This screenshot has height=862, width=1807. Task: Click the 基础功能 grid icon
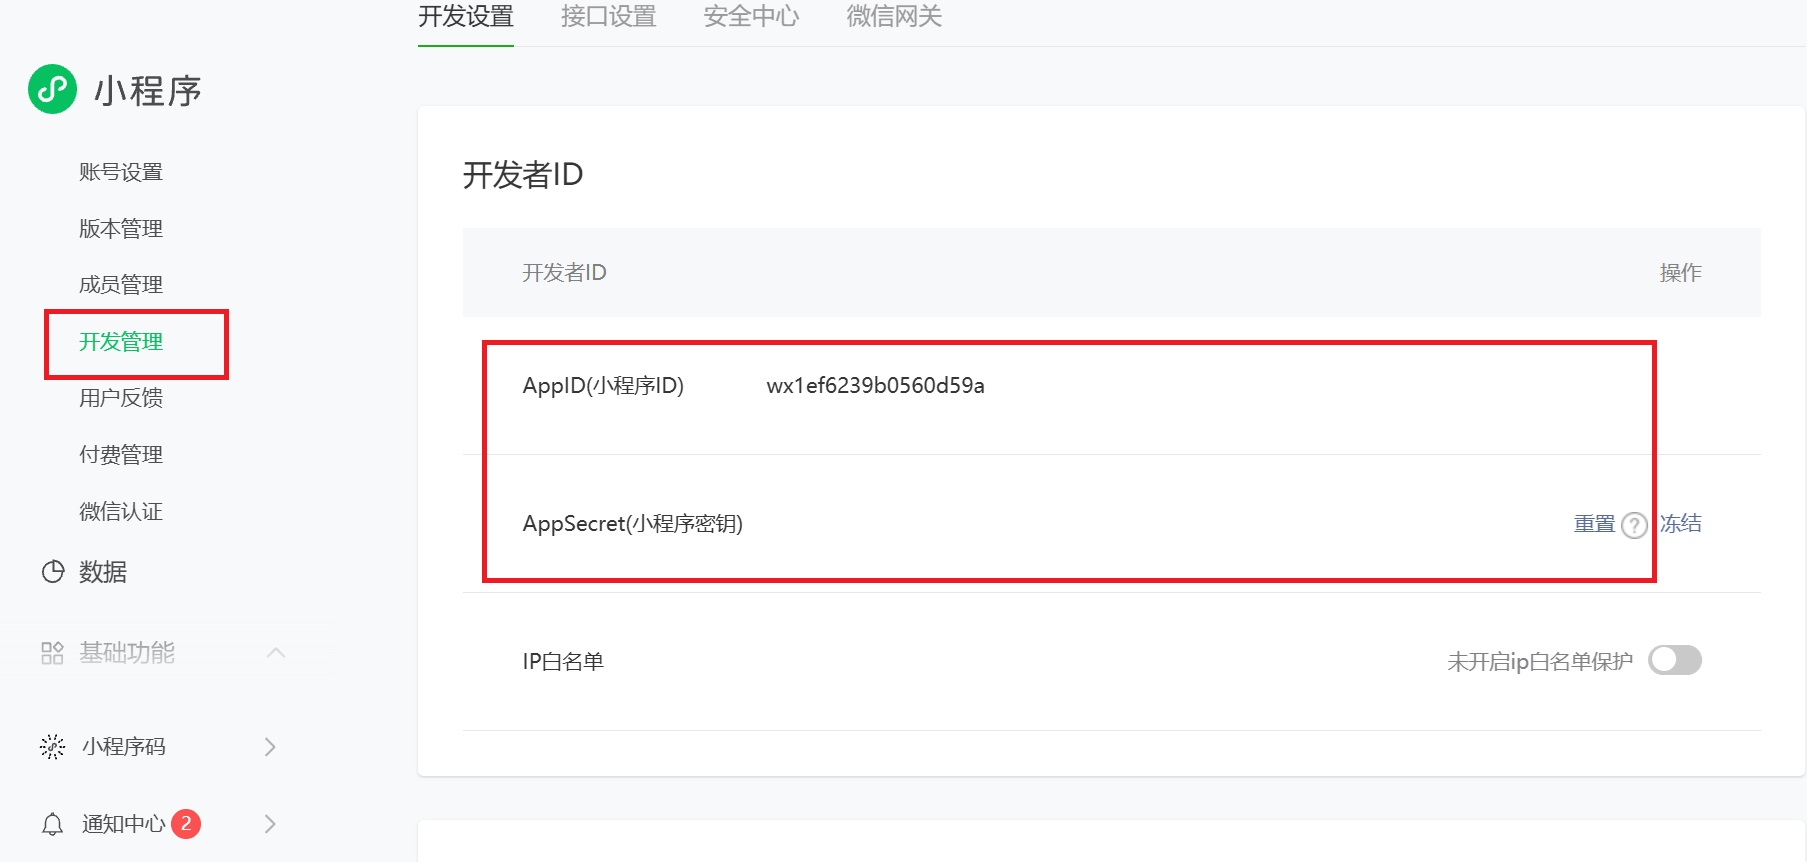53,653
